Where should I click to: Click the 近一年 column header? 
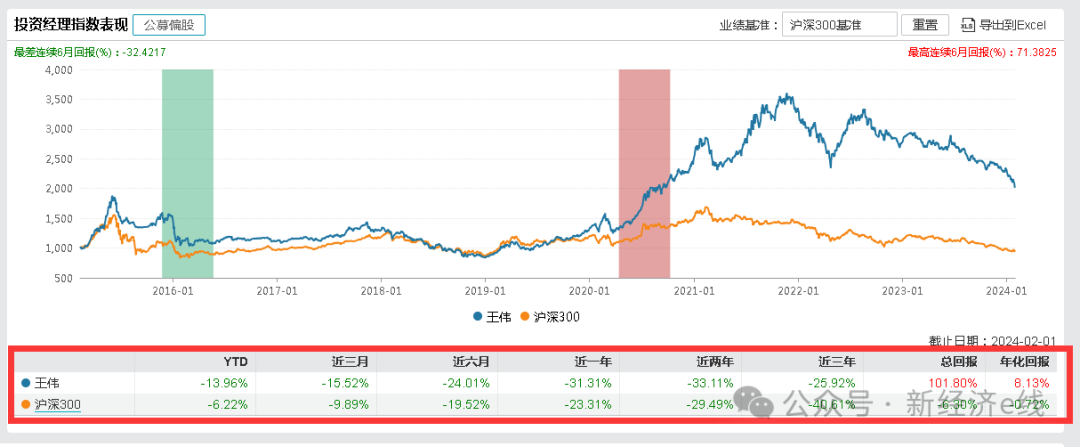[595, 360]
